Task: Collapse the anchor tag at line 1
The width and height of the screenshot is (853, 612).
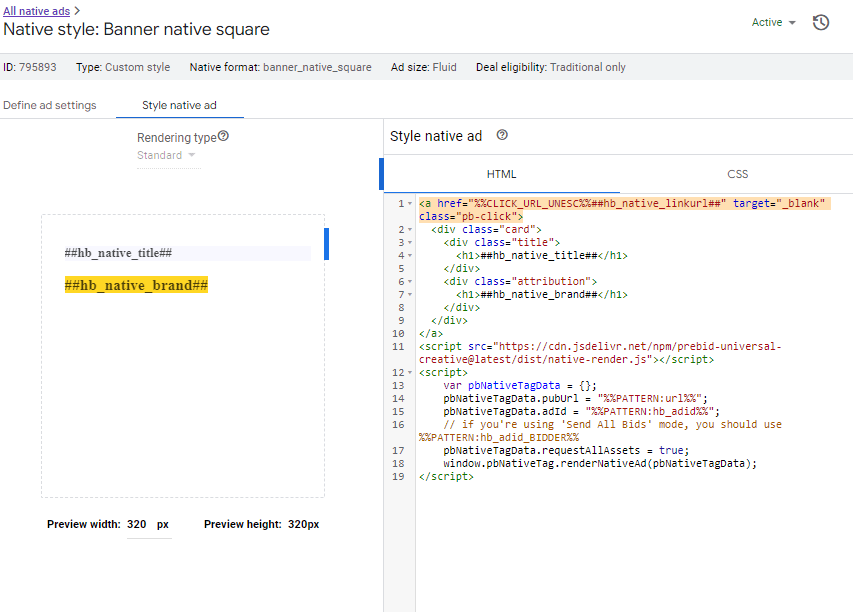Action: pyautogui.click(x=411, y=204)
